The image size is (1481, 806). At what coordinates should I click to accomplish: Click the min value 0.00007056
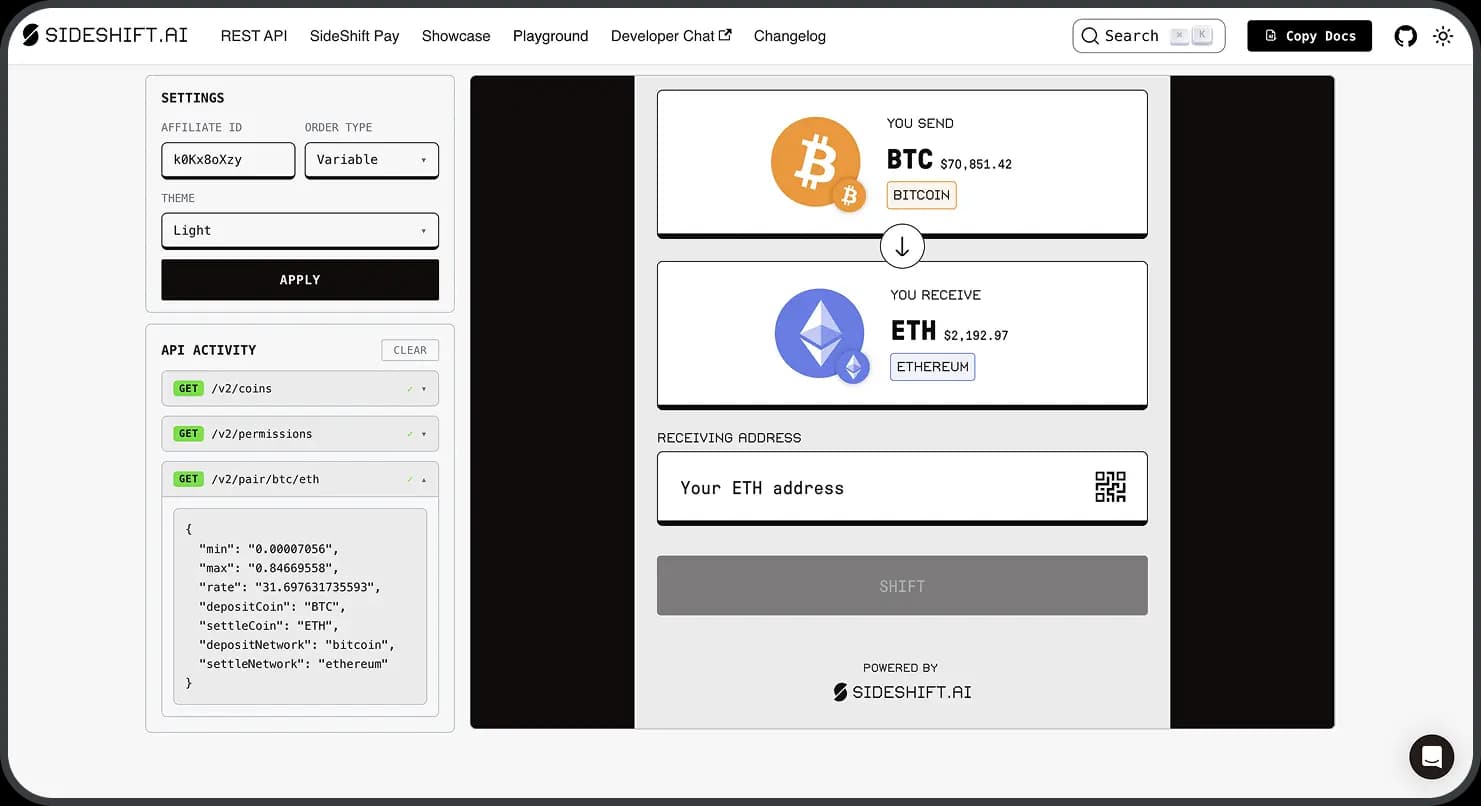pyautogui.click(x=294, y=549)
